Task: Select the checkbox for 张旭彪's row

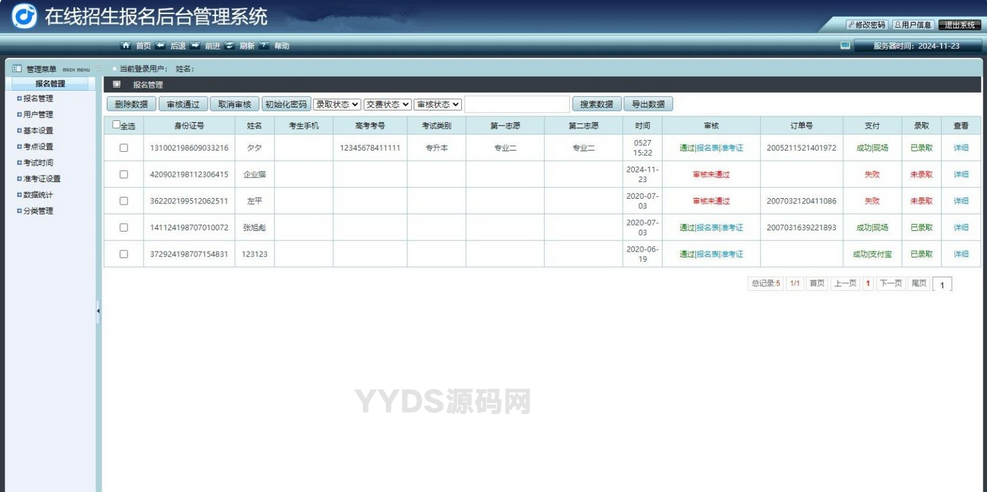Action: click(124, 228)
